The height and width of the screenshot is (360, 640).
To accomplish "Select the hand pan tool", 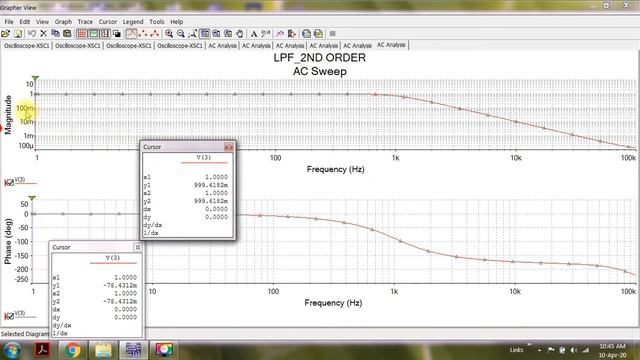I will click(x=240, y=34).
